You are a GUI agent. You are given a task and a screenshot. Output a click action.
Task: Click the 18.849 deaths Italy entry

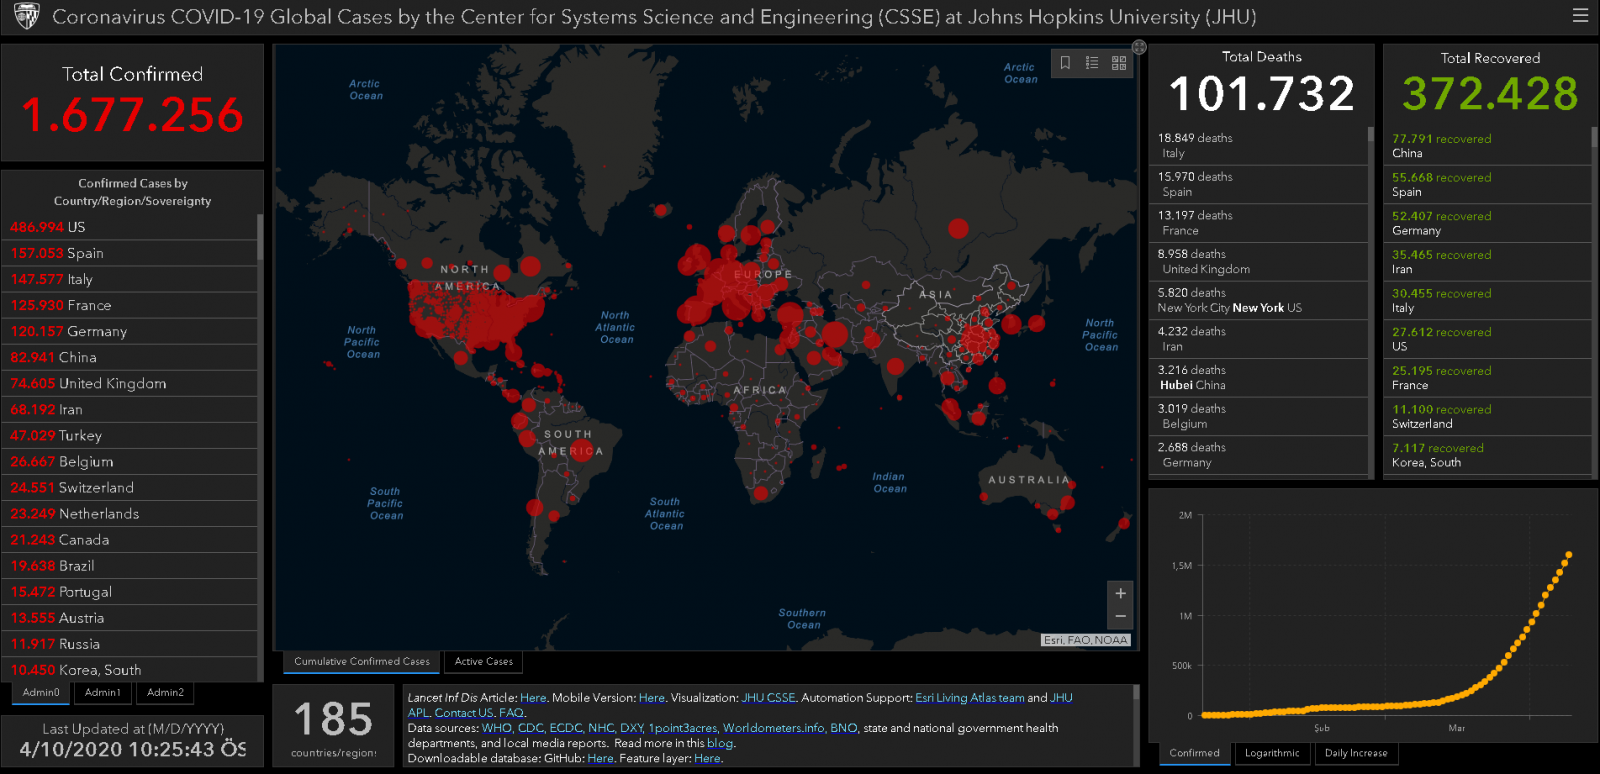(1258, 146)
